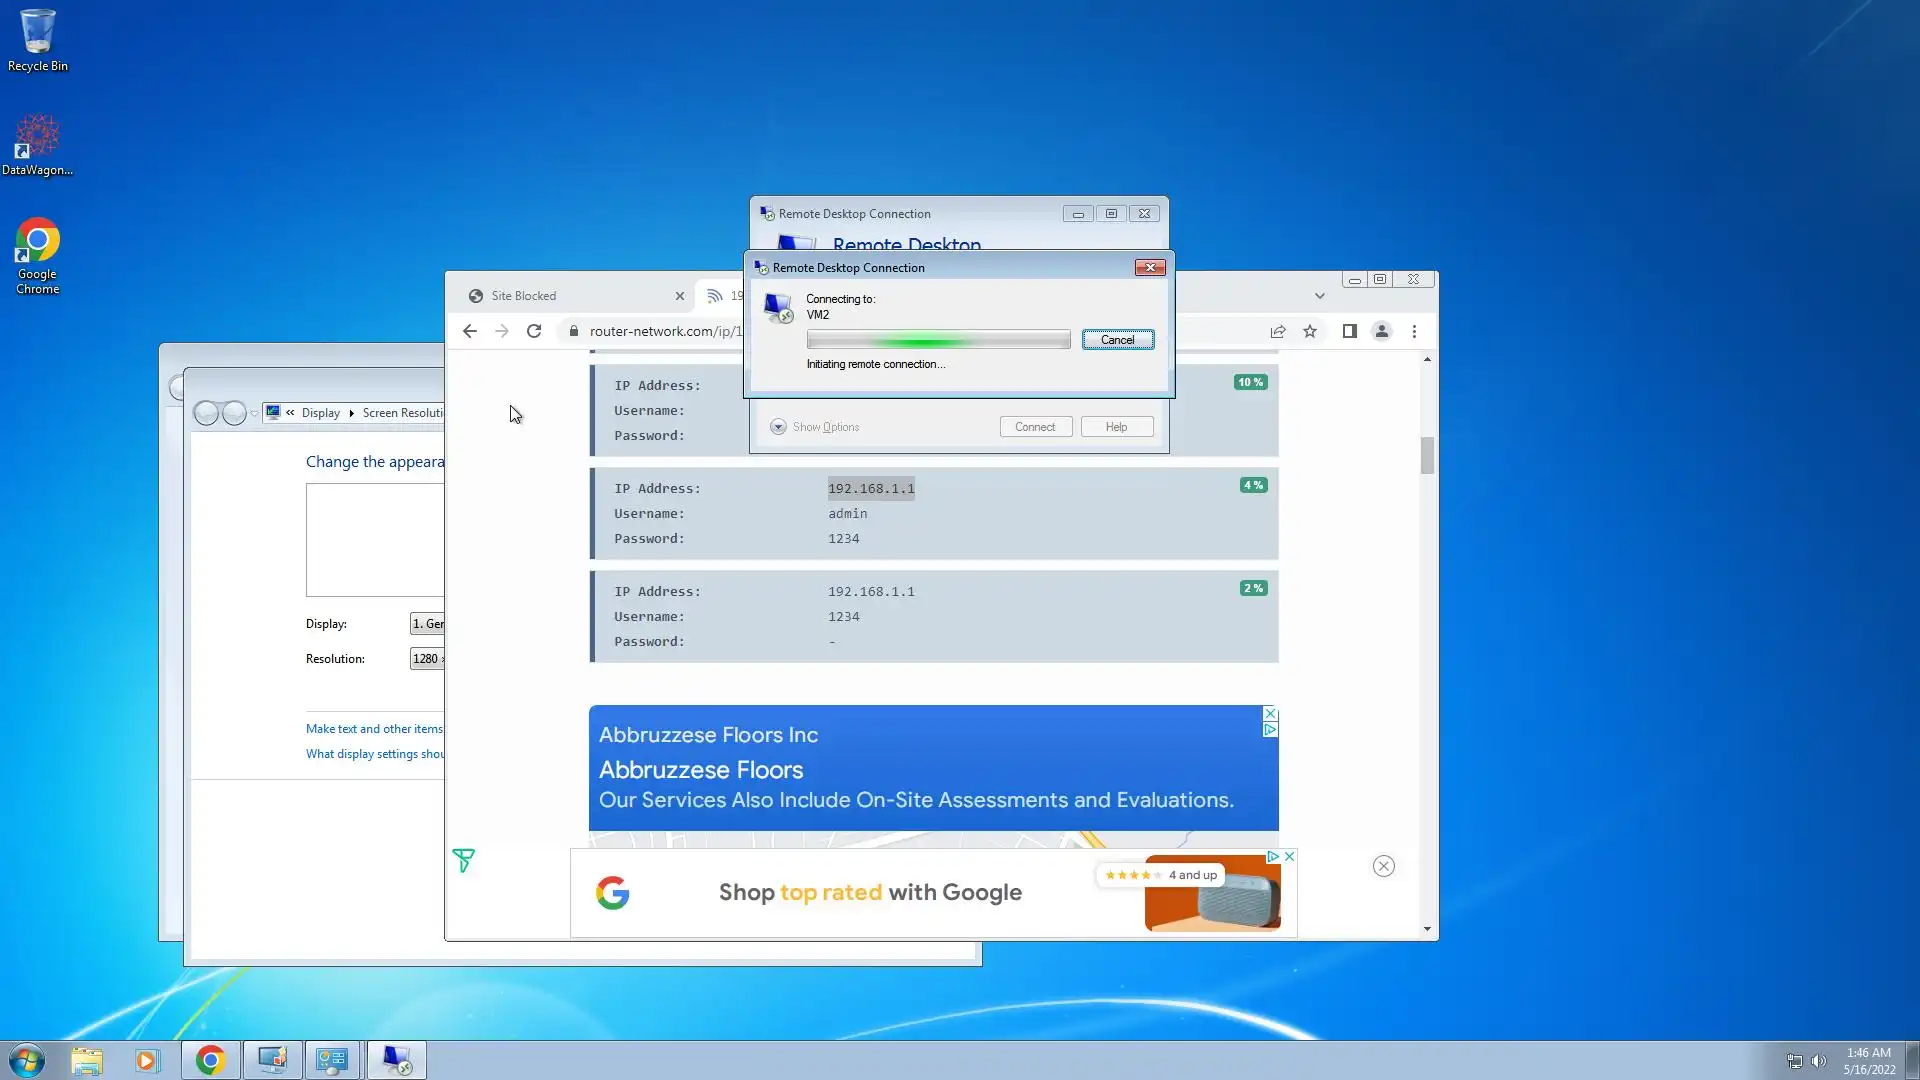The width and height of the screenshot is (1920, 1080).
Task: Bookmark page with the star icon
Action: 1310,331
